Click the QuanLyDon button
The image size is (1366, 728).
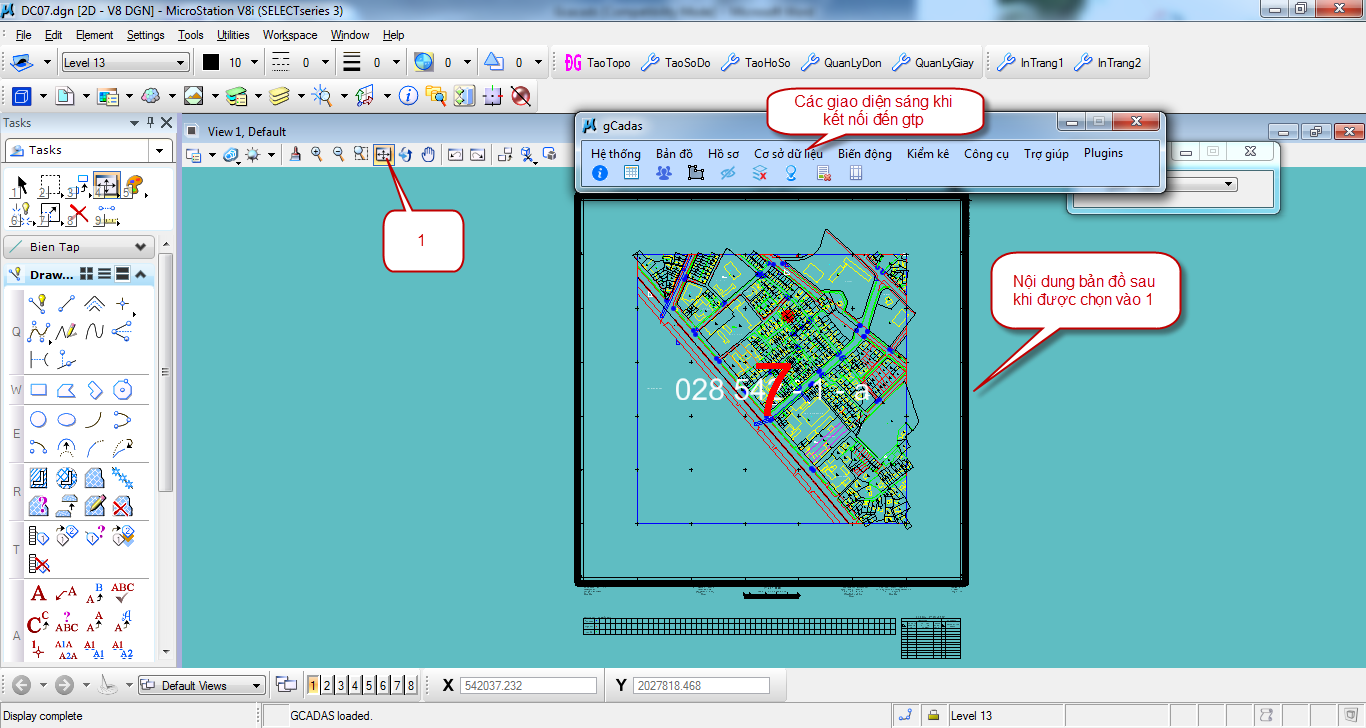pyautogui.click(x=842, y=63)
